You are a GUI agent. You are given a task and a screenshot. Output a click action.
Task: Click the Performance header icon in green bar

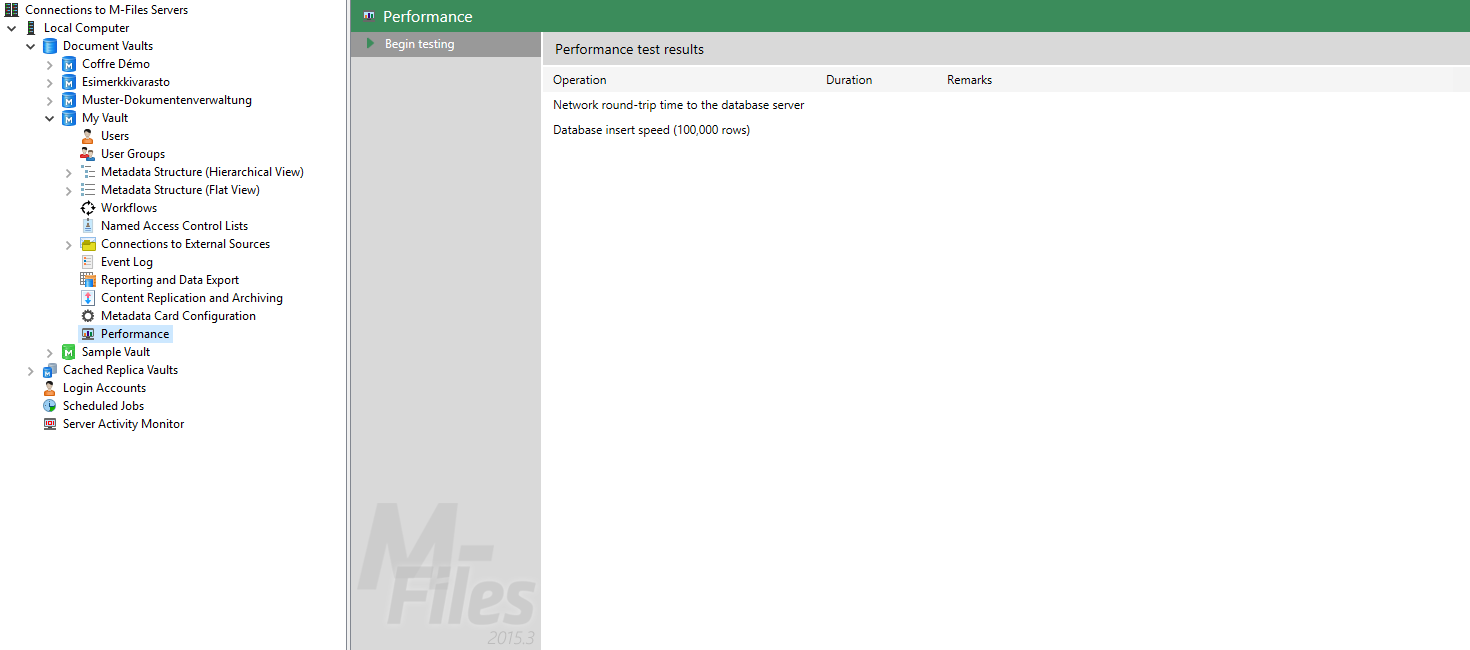(x=369, y=17)
